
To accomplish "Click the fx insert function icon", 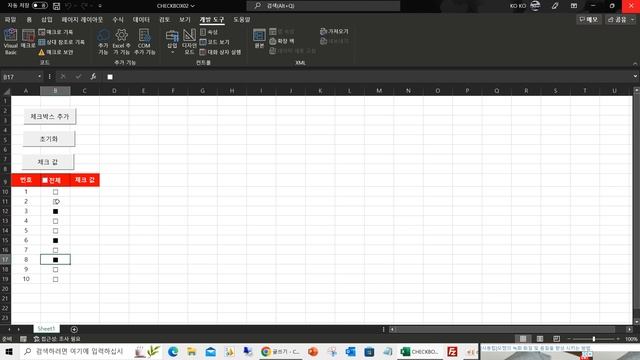I will pyautogui.click(x=93, y=77).
